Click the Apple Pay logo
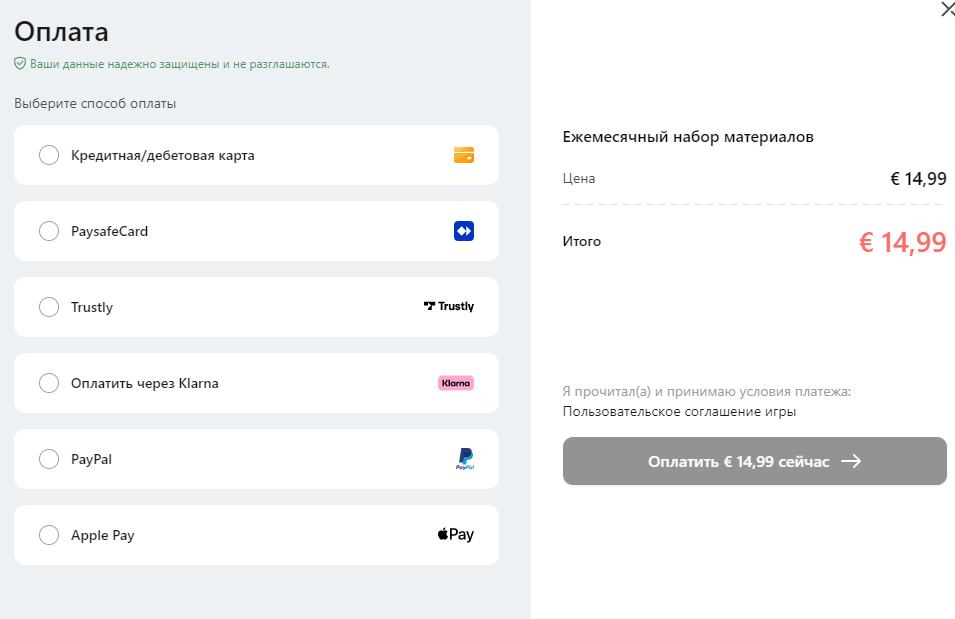This screenshot has width=955, height=619. click(x=456, y=535)
